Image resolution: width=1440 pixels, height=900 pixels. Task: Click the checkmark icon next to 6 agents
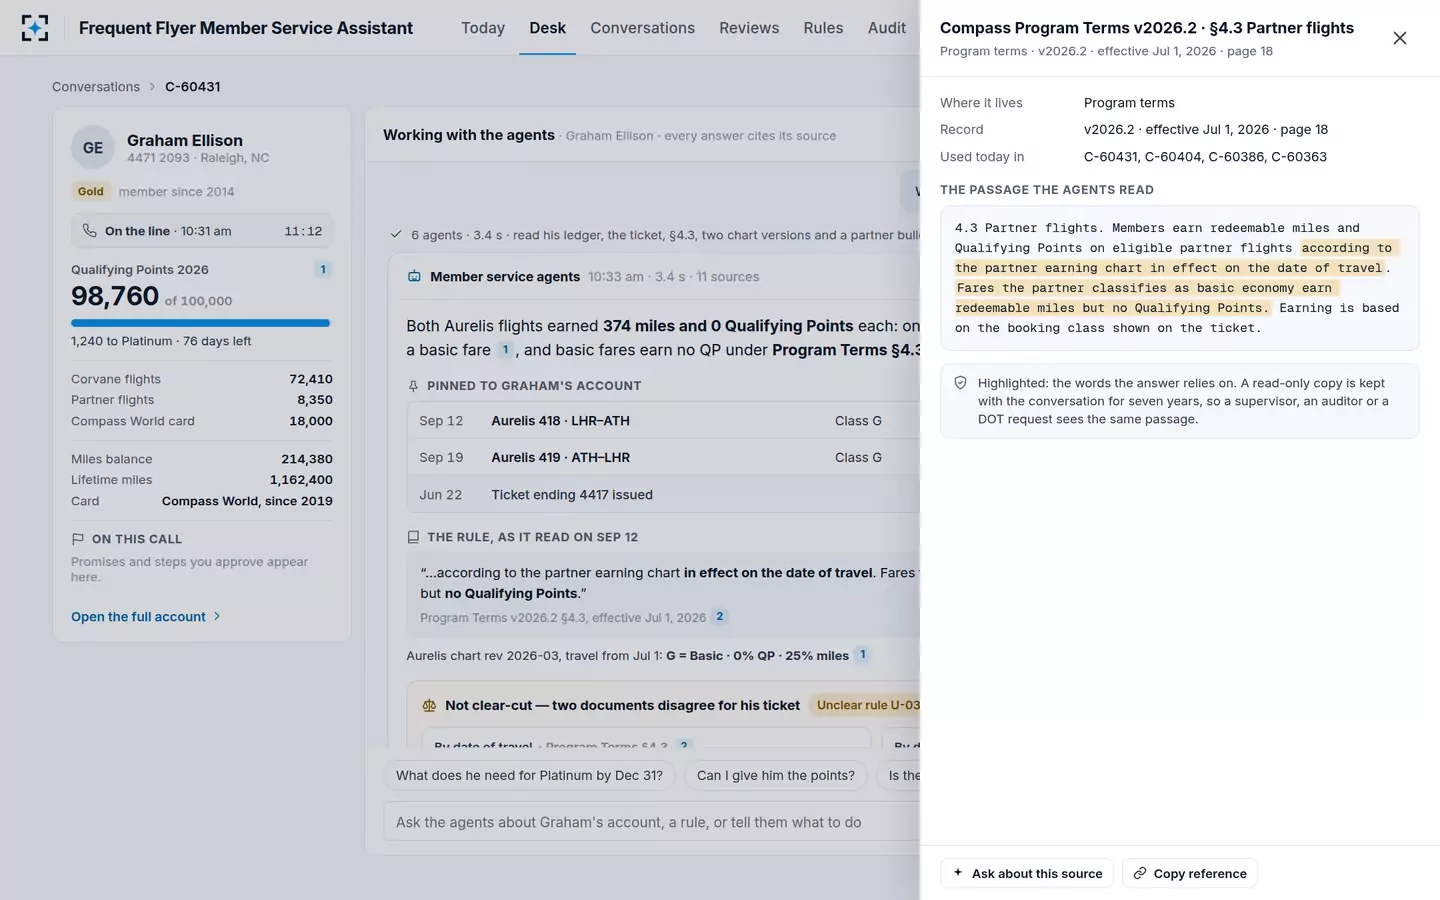(396, 235)
